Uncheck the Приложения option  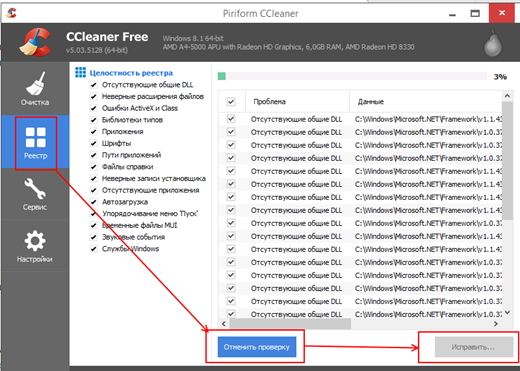[x=94, y=132]
